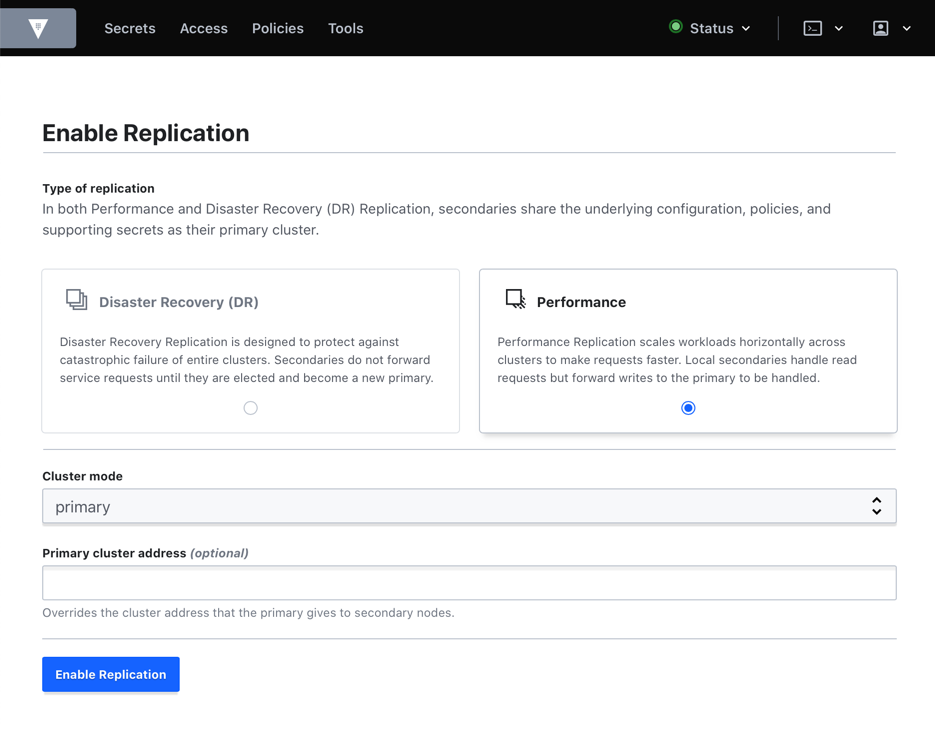Open the Secrets menu
This screenshot has width=935, height=735.
point(130,28)
